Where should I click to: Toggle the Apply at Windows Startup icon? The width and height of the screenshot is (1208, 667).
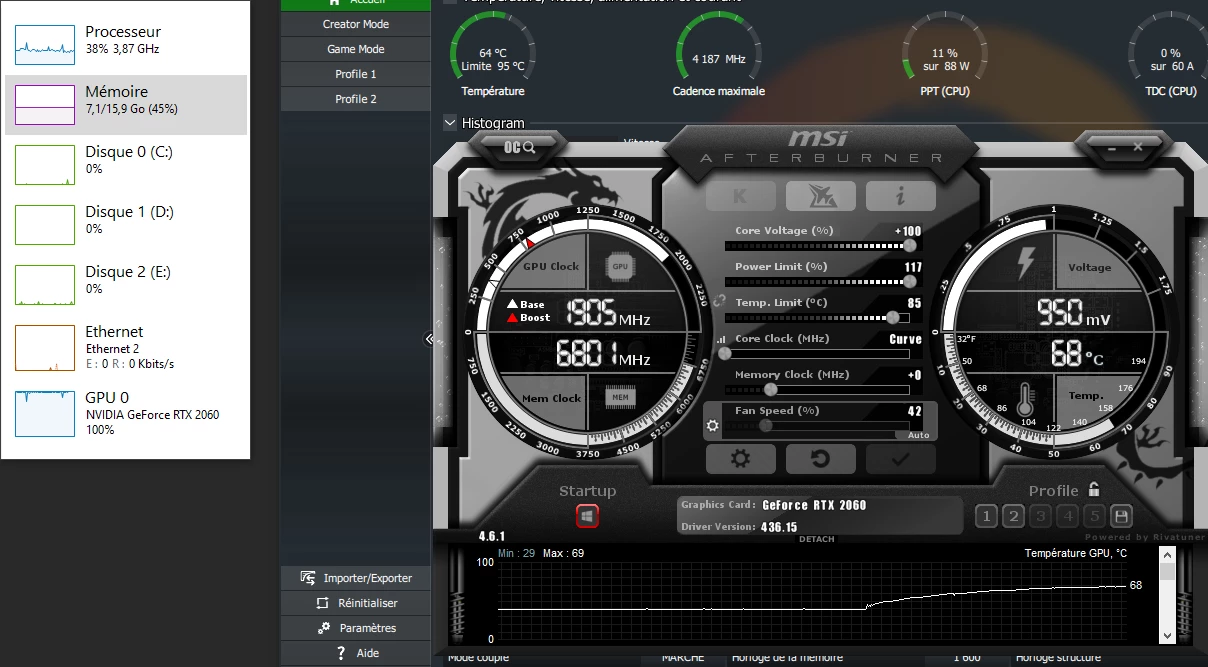coord(587,516)
